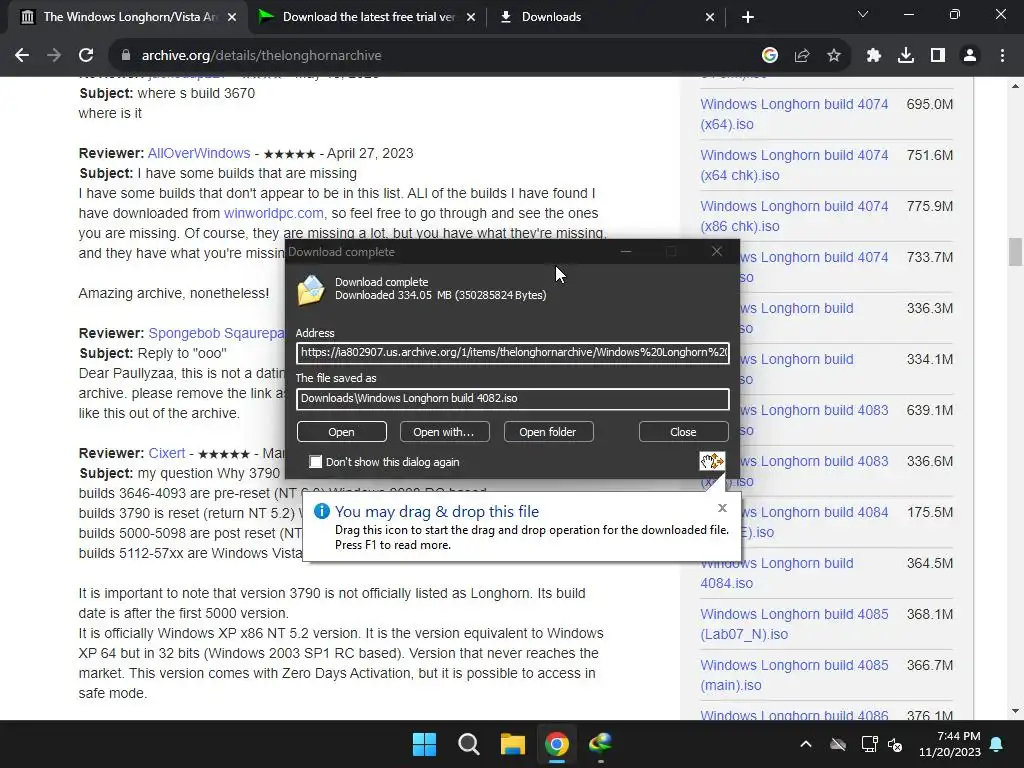This screenshot has width=1024, height=768.
Task: Click Open folder button
Action: pyautogui.click(x=549, y=432)
